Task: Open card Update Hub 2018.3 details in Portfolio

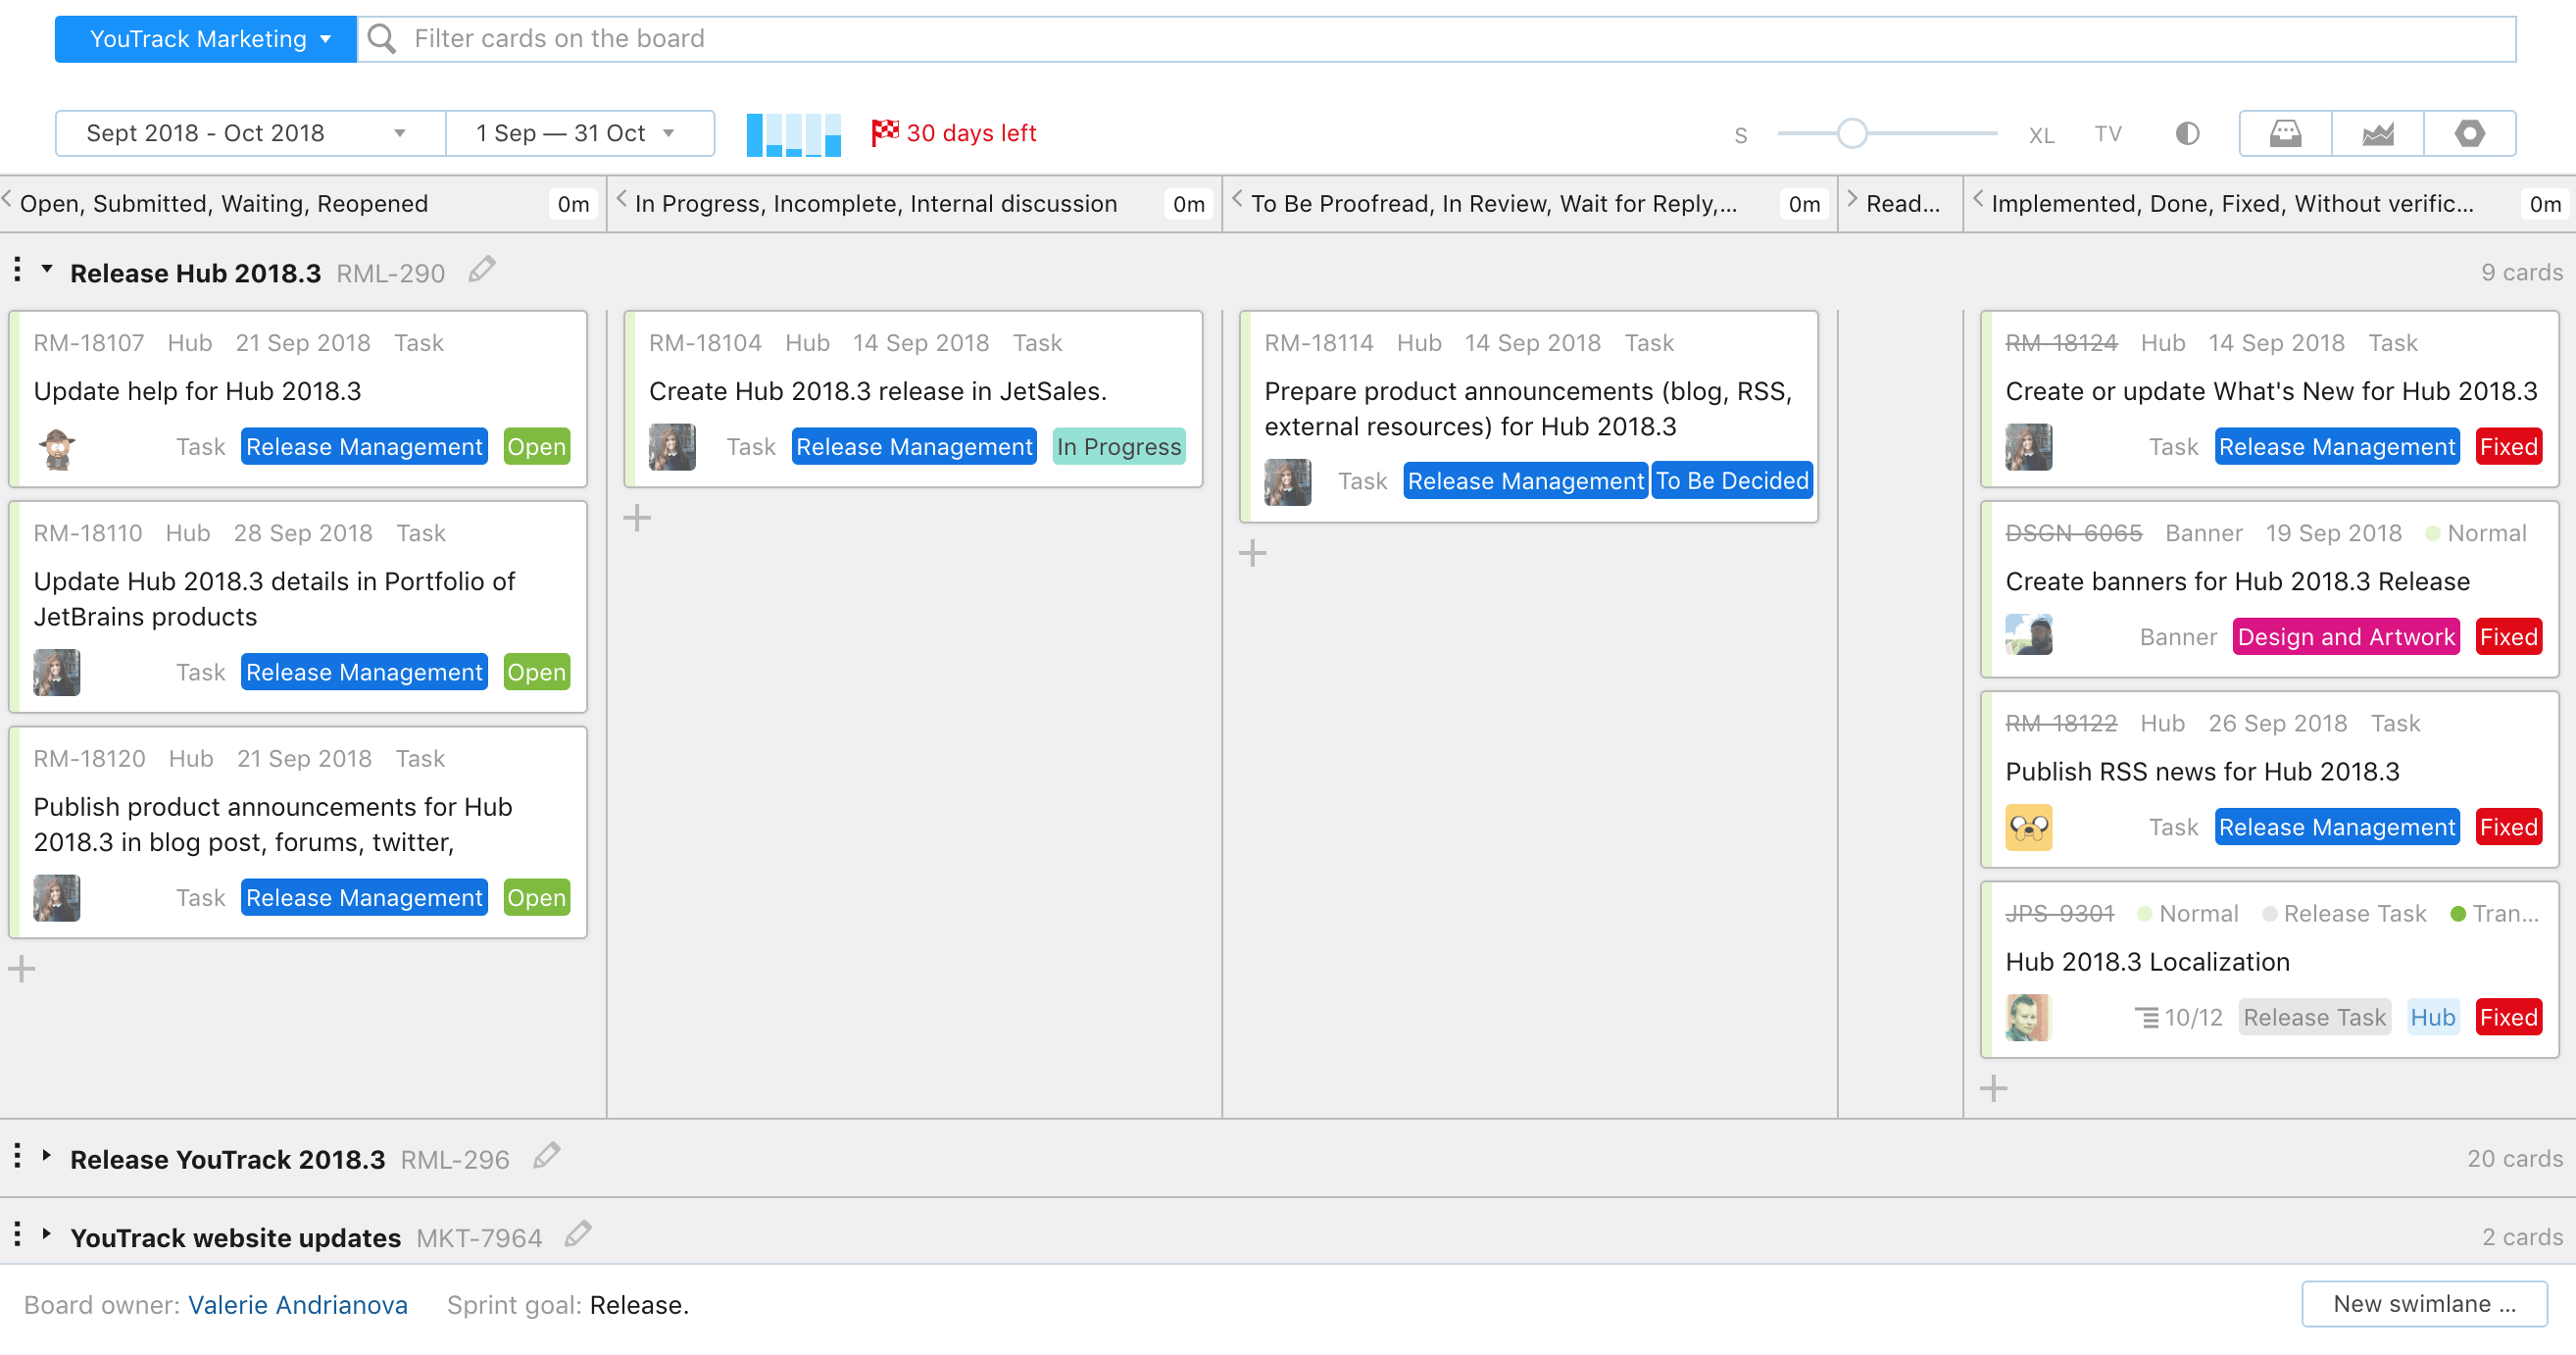Action: [274, 599]
